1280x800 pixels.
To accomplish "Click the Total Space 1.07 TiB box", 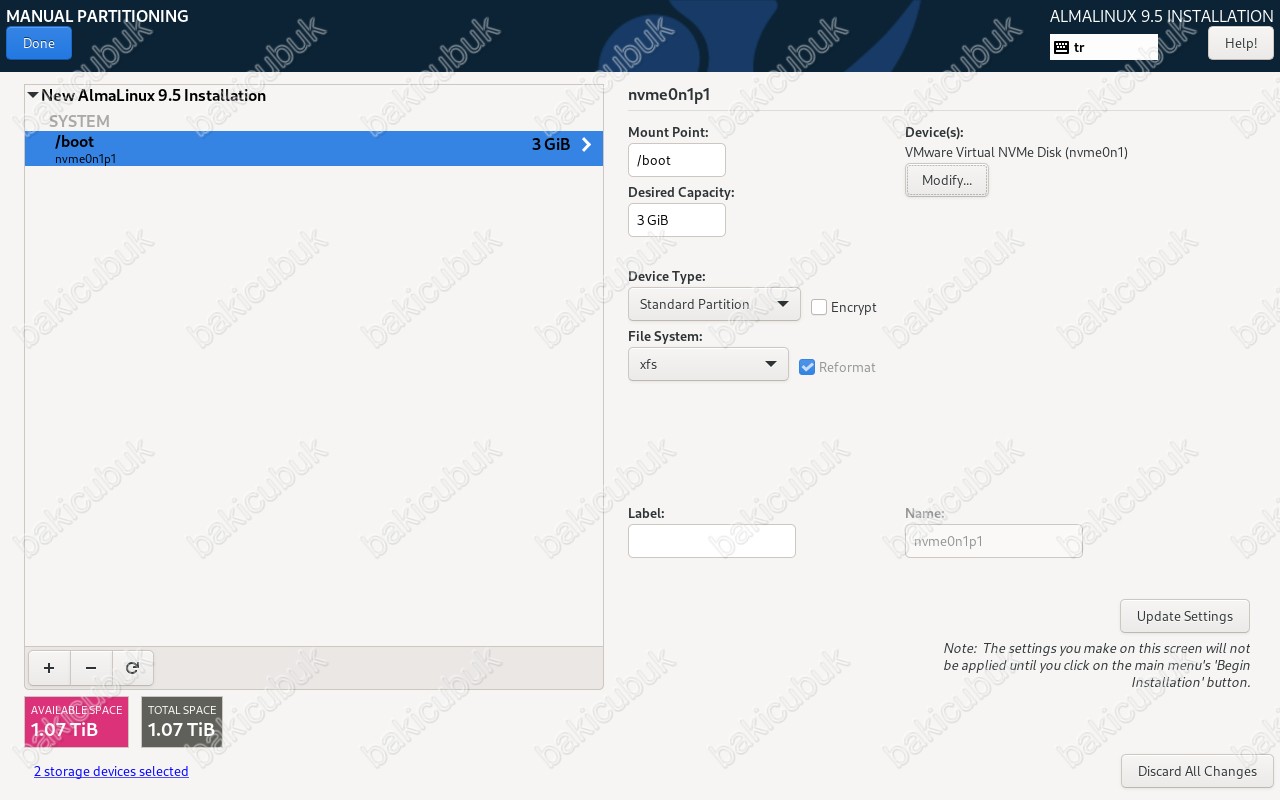I will 182,722.
